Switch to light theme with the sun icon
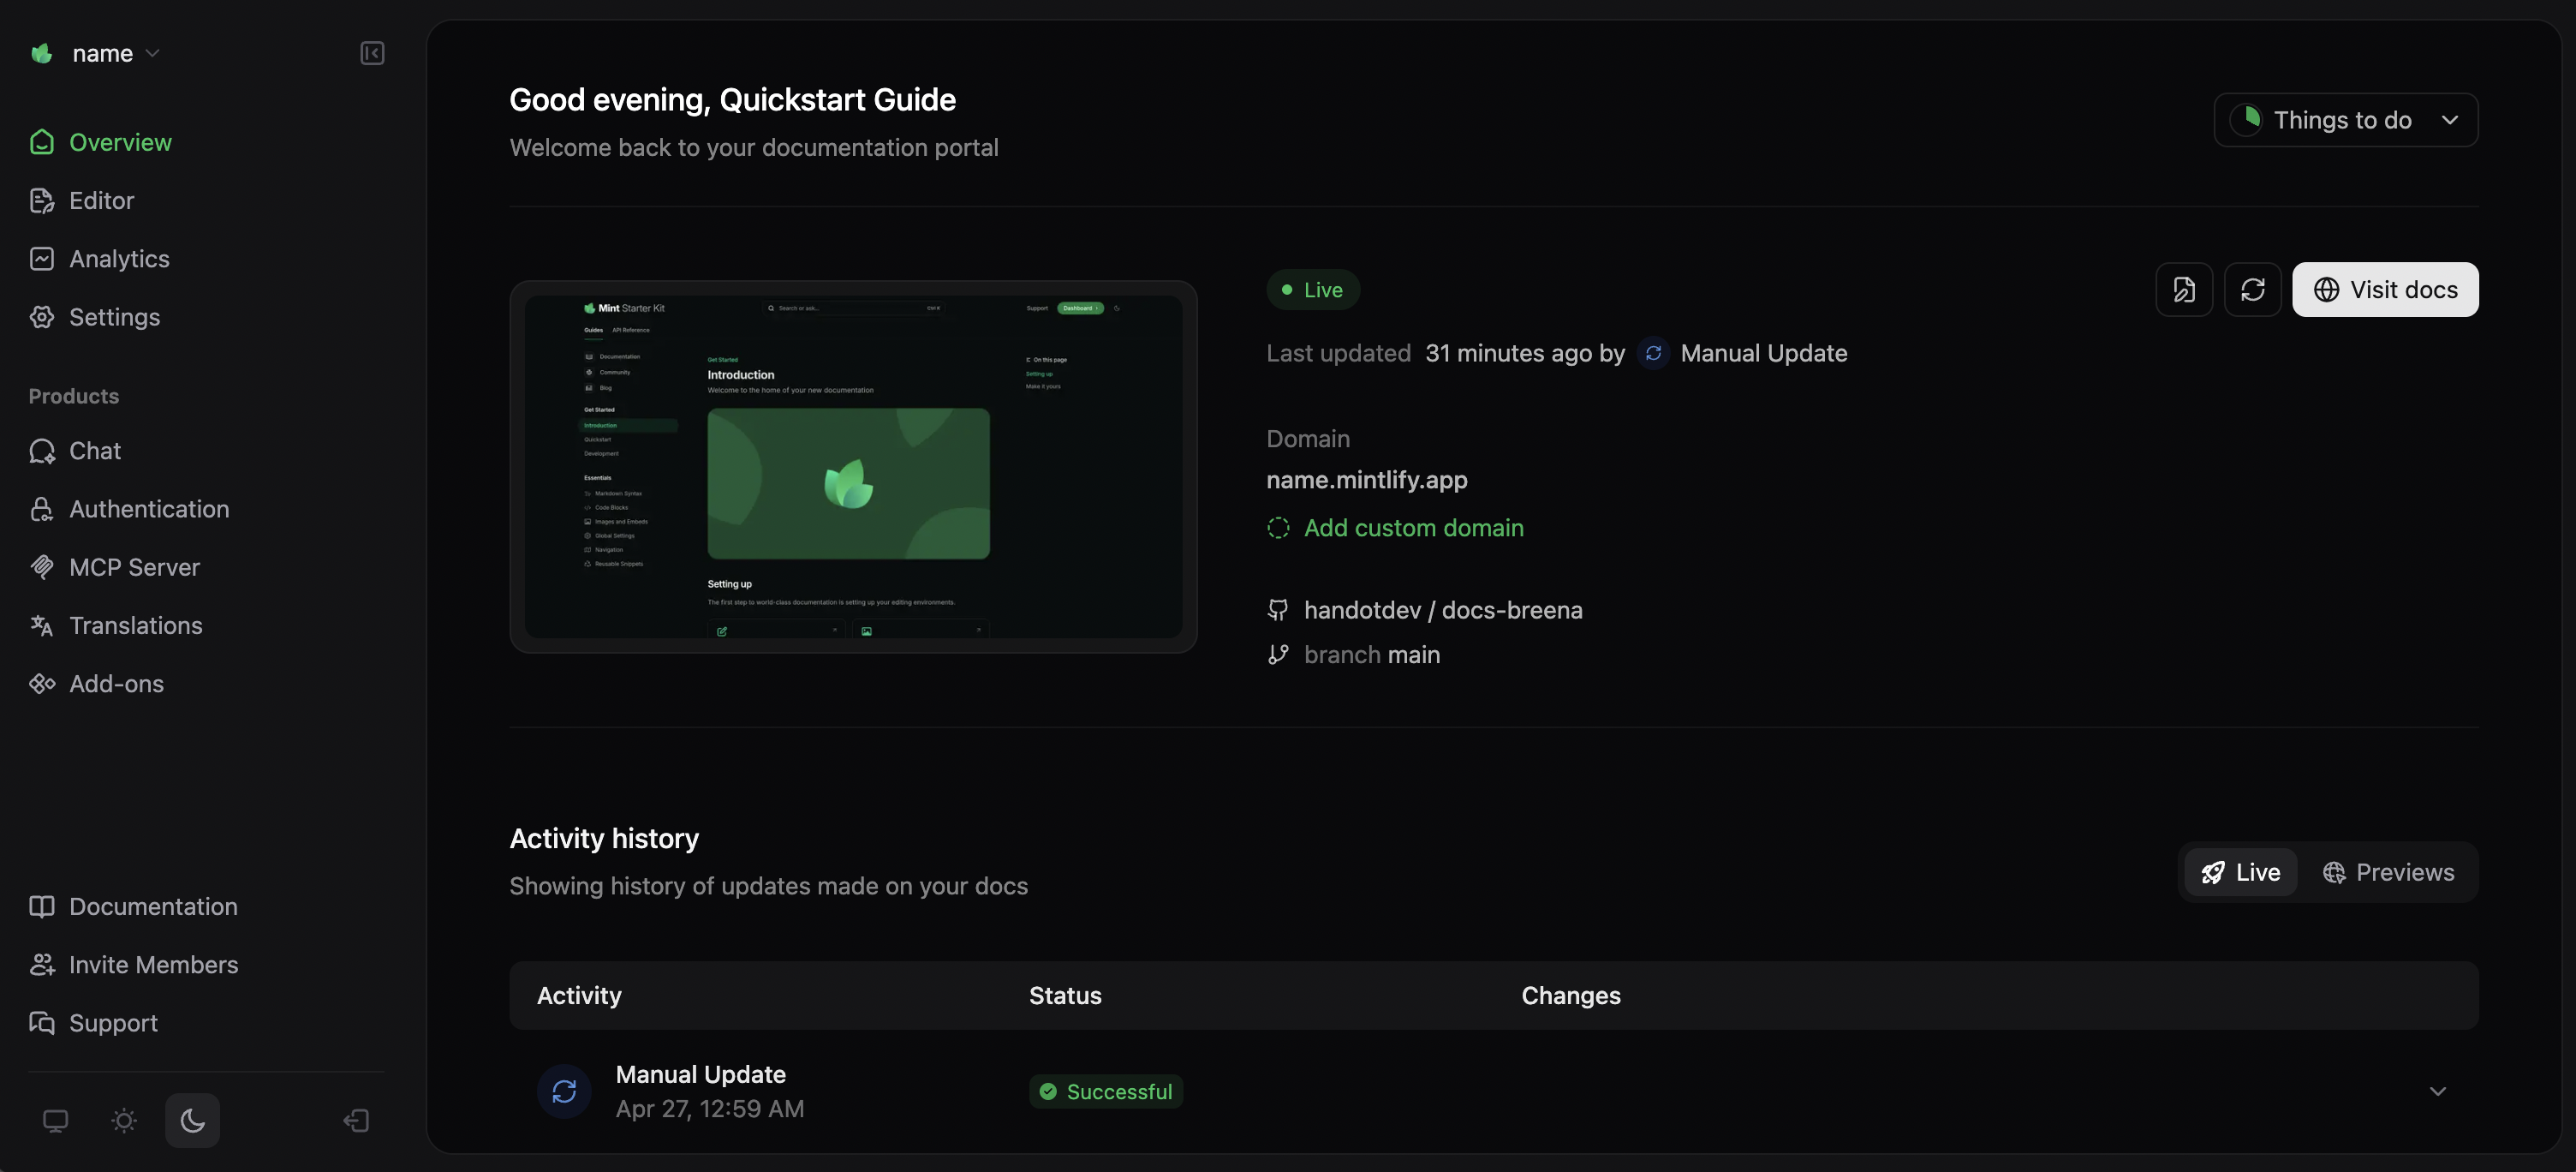Viewport: 2576px width, 1172px height. [x=123, y=1120]
